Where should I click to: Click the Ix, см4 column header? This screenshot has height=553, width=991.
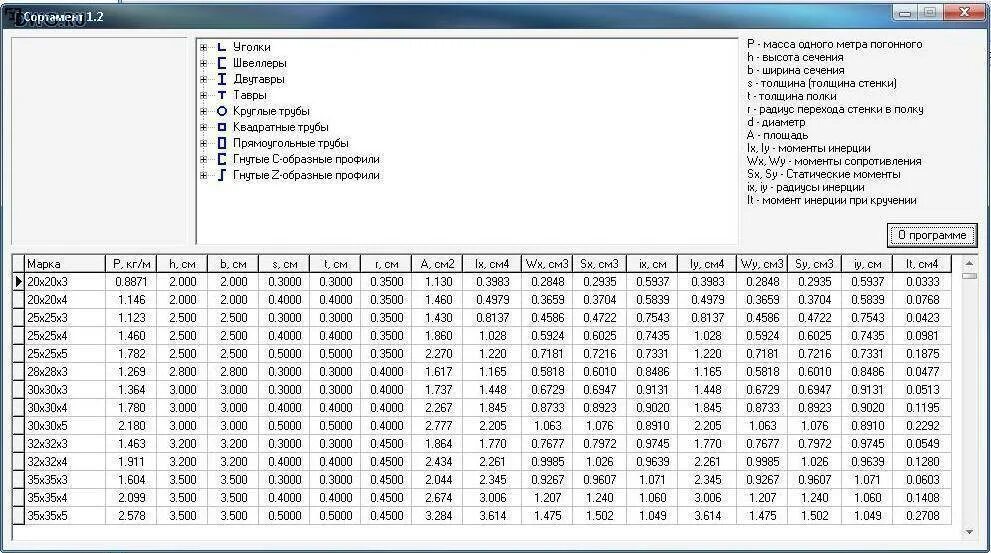(x=492, y=264)
